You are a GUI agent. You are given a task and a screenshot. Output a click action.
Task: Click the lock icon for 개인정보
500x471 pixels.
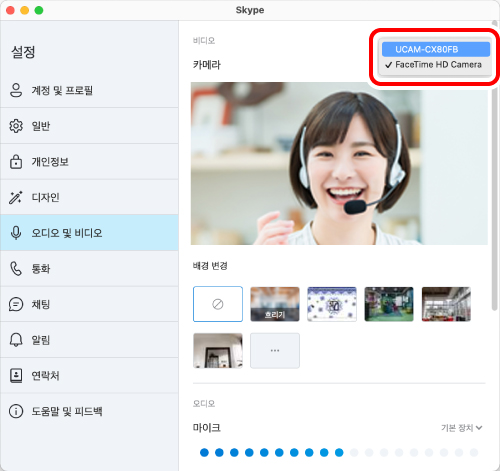click(x=16, y=162)
